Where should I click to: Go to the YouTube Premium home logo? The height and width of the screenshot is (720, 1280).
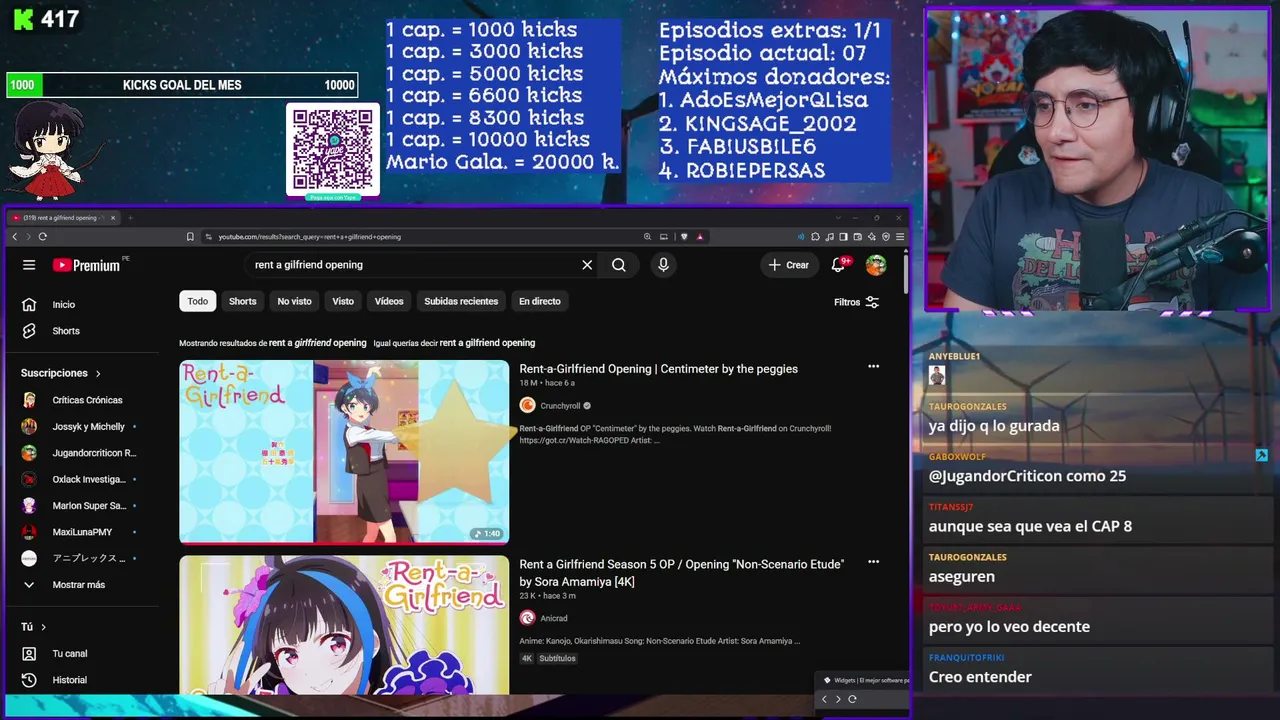coord(88,265)
